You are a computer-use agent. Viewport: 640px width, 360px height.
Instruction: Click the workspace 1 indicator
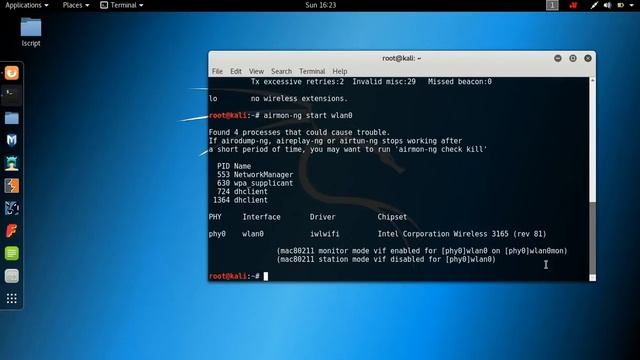click(x=552, y=5)
